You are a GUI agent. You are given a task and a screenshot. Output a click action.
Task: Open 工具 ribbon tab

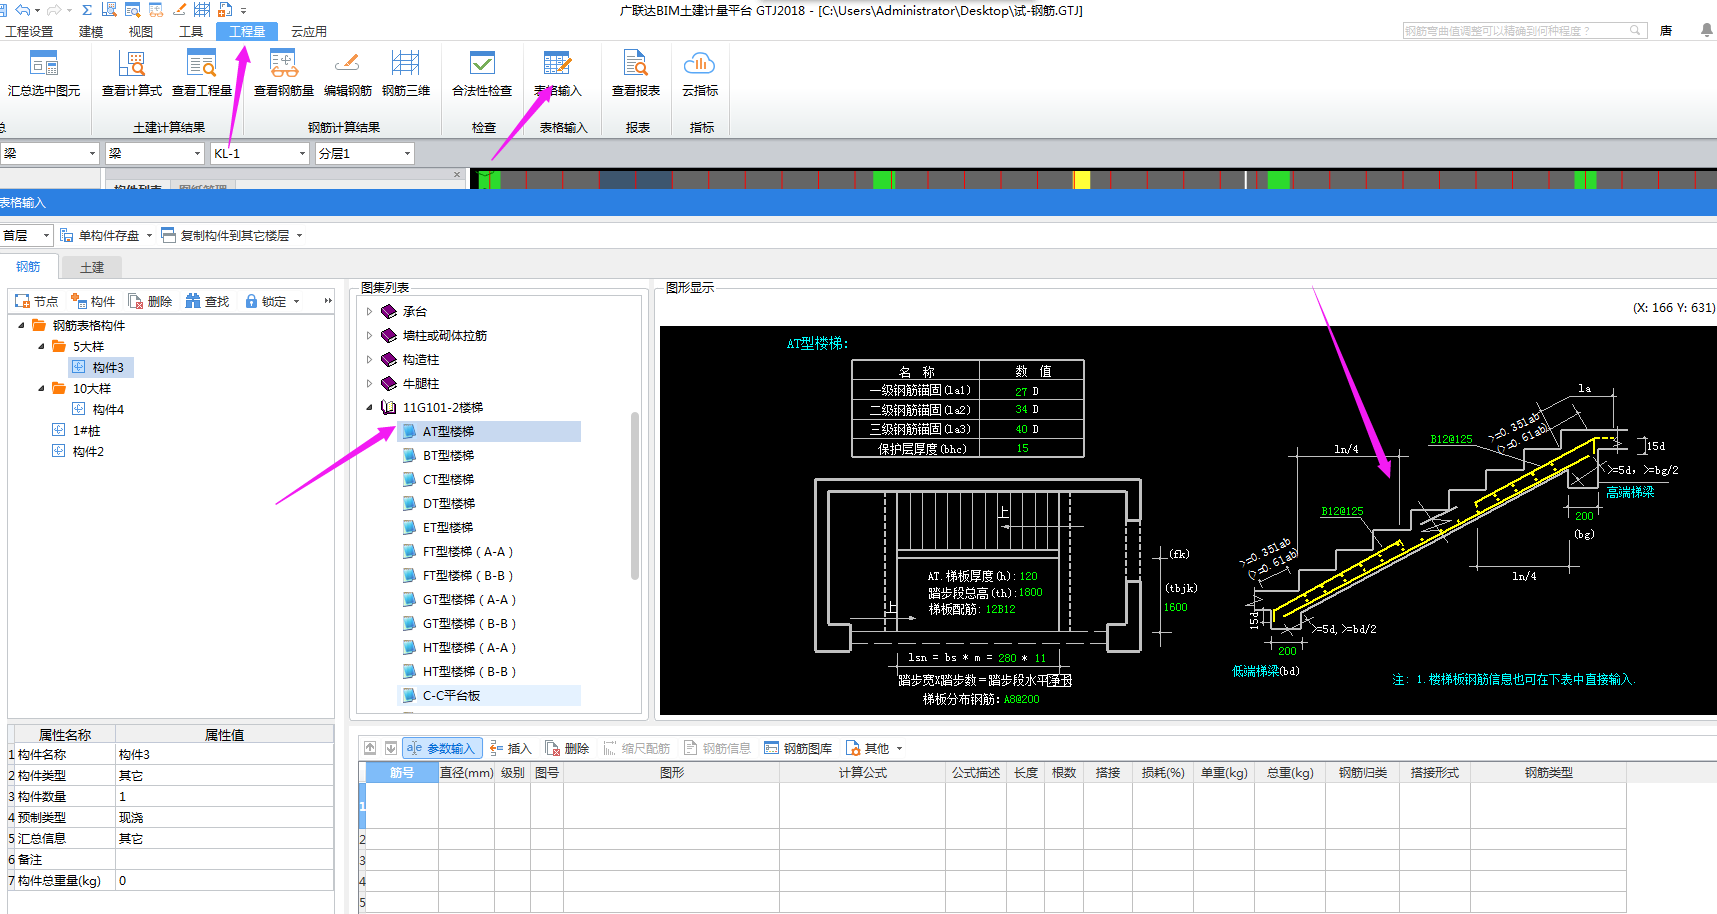click(x=191, y=31)
